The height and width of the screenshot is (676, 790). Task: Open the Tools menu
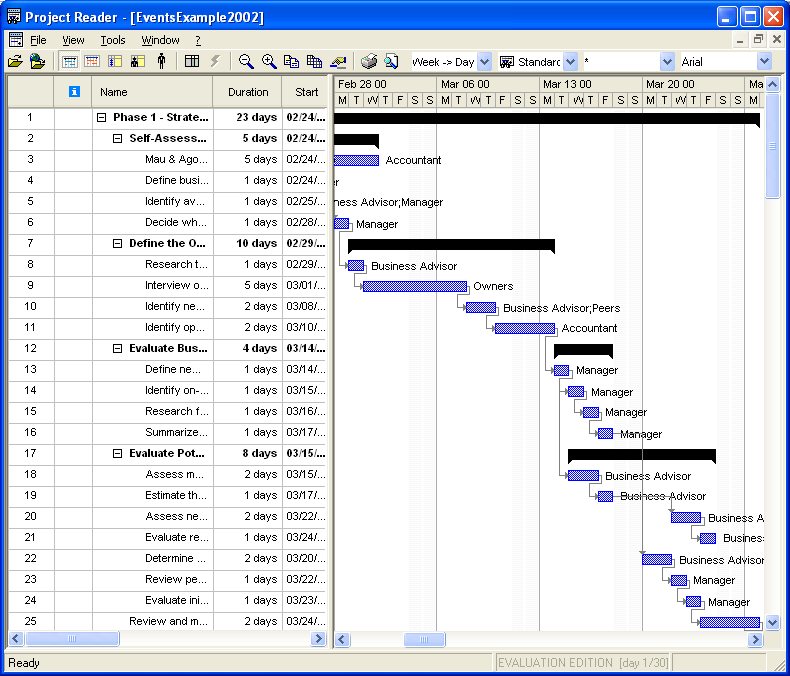[x=112, y=40]
